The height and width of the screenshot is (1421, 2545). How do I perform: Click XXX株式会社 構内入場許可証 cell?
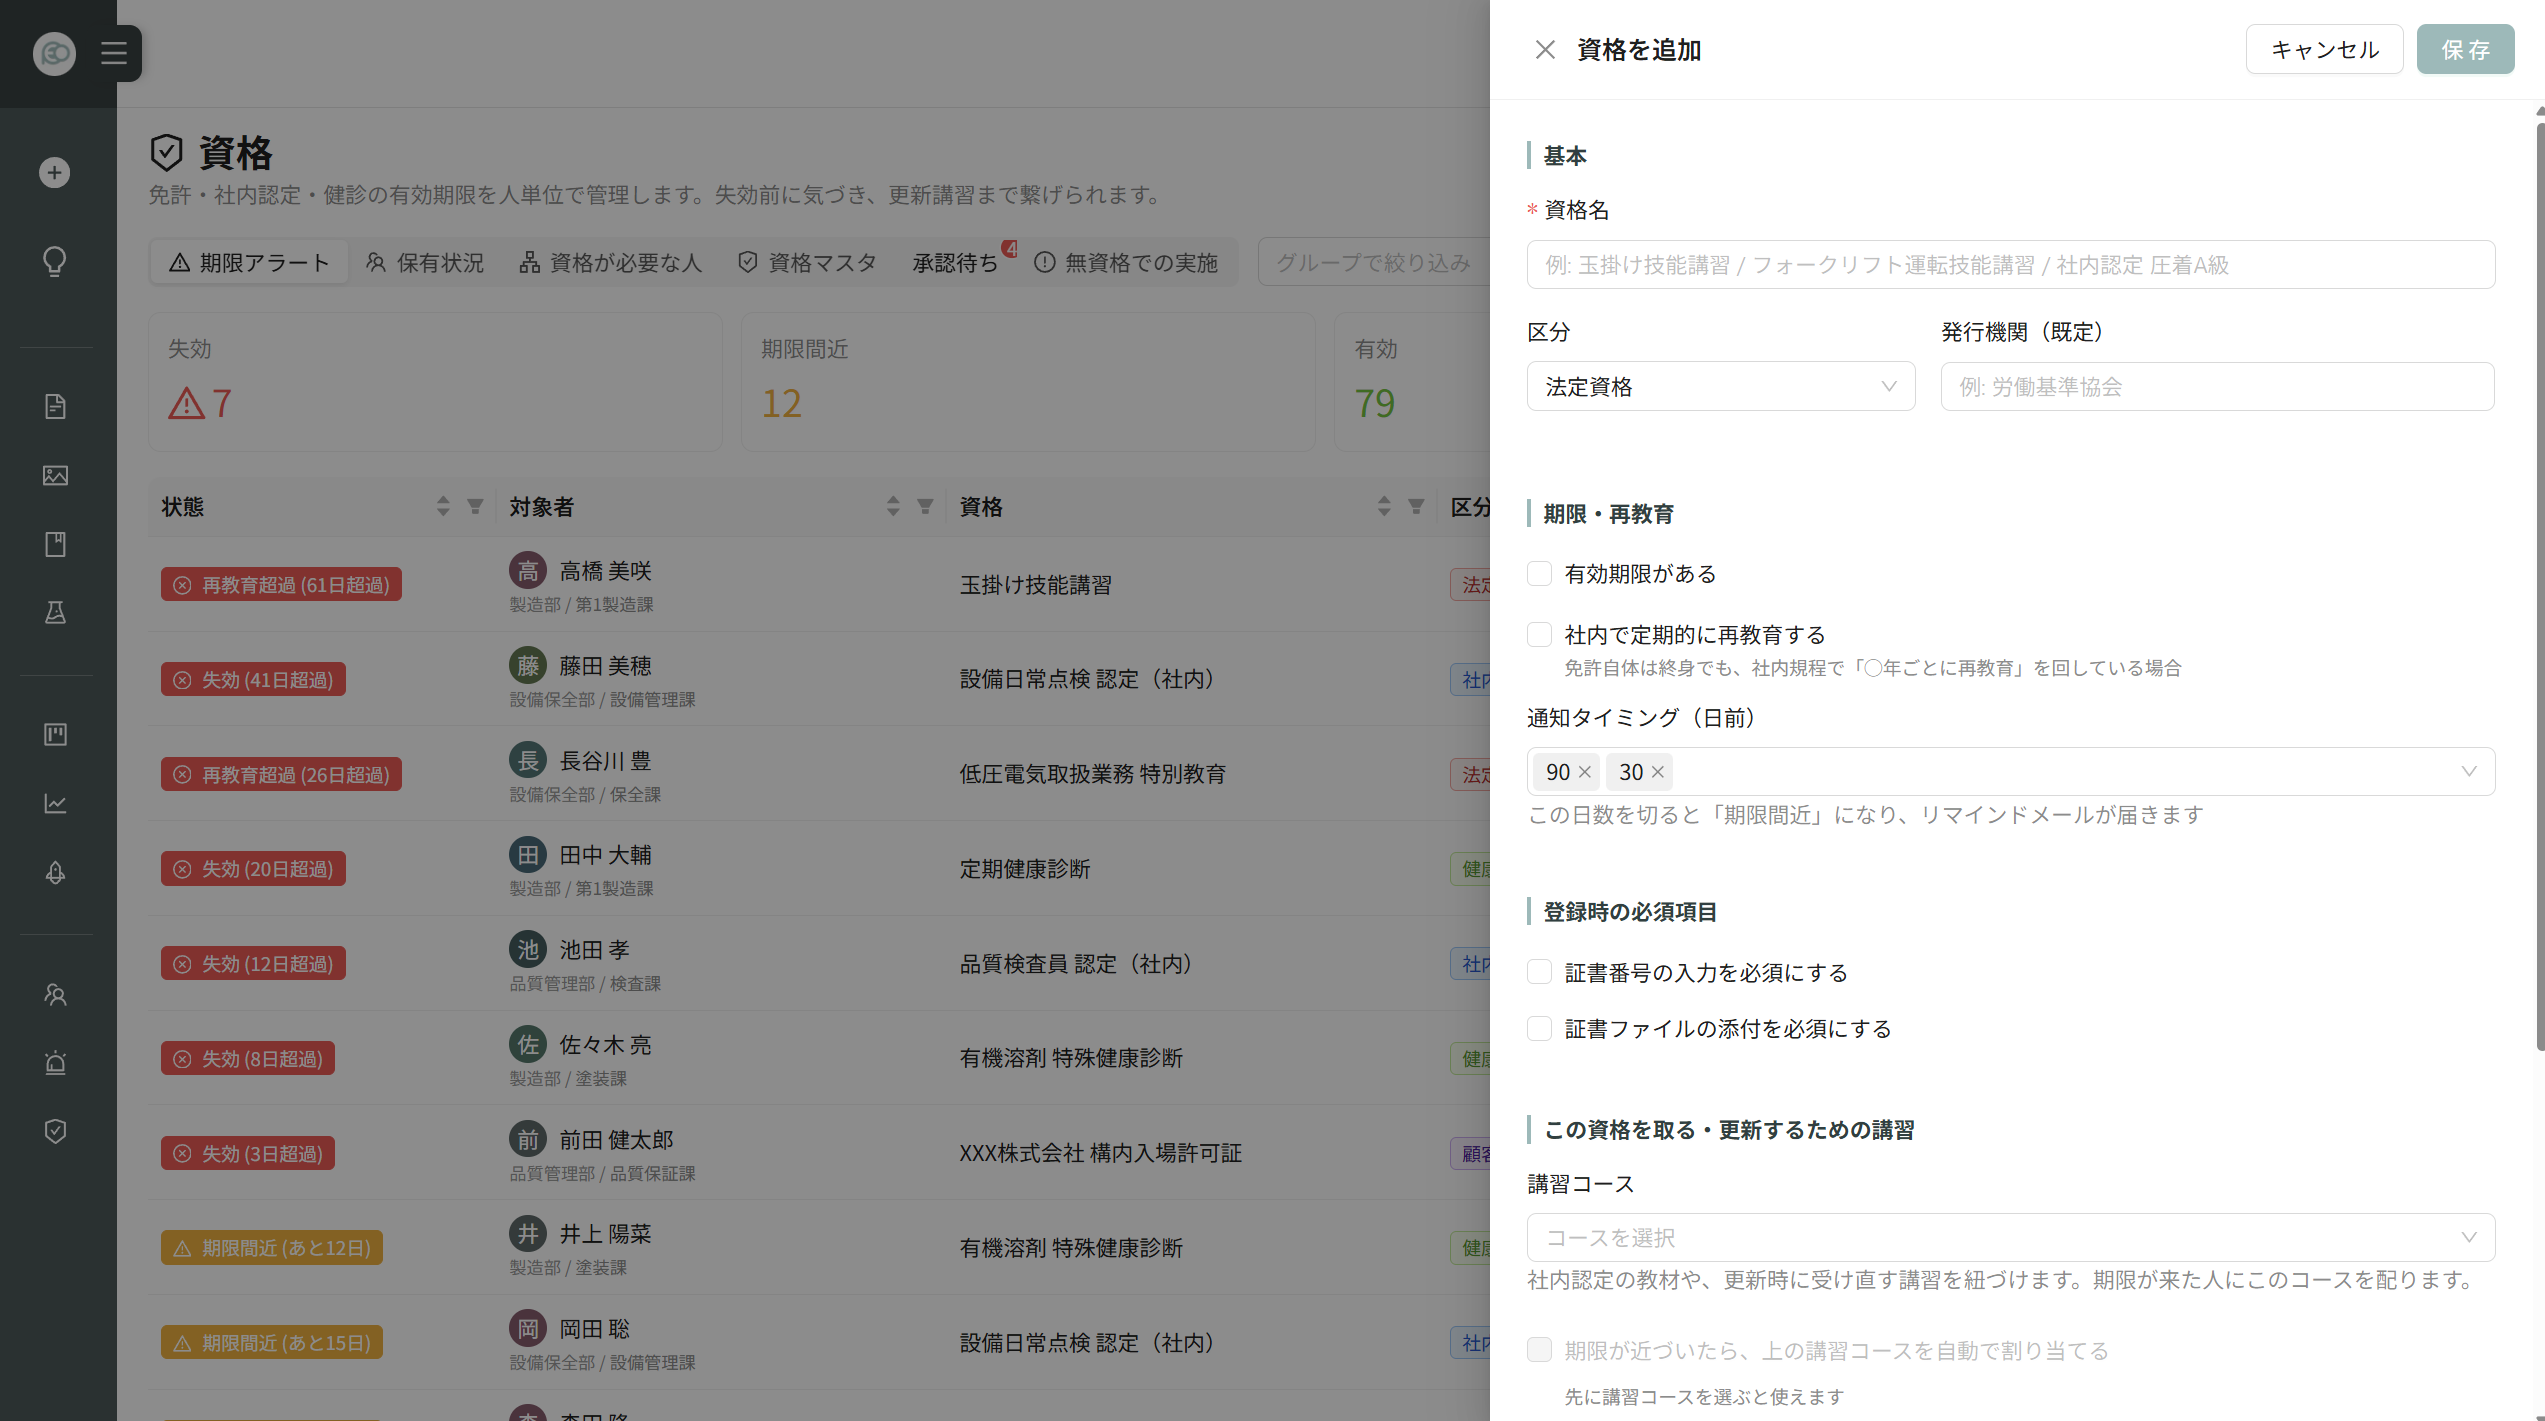pos(1100,1153)
